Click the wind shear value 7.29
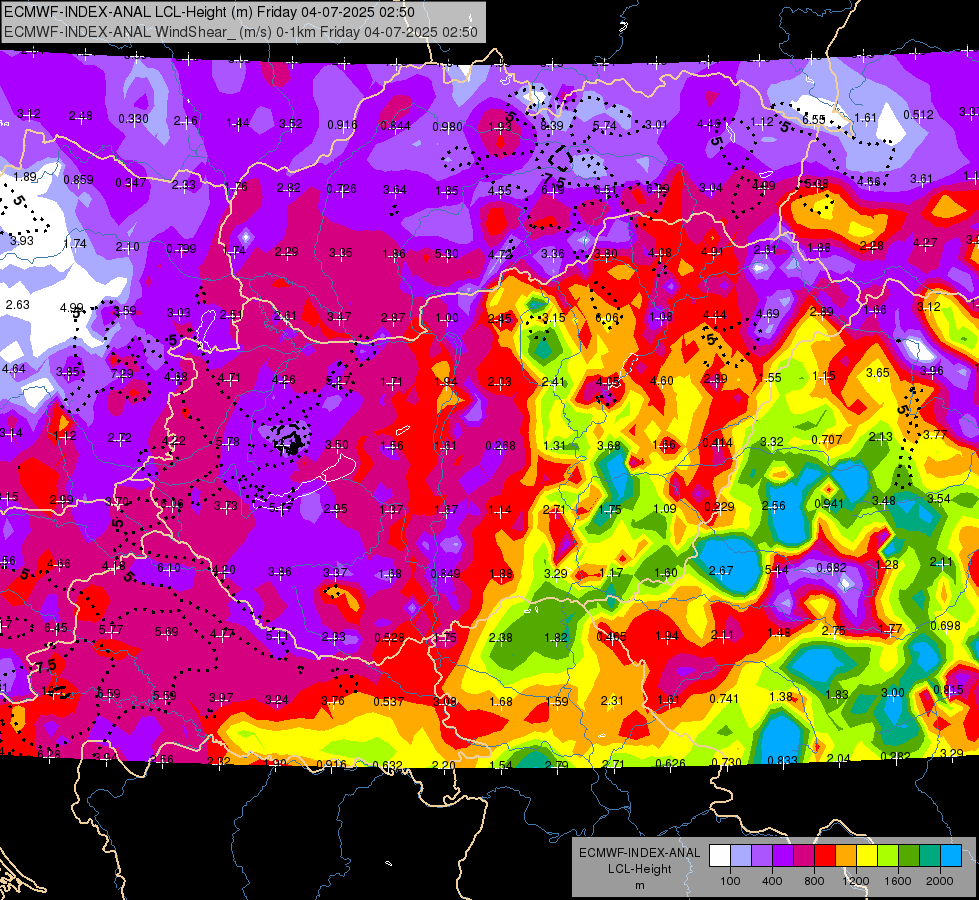 point(122,373)
